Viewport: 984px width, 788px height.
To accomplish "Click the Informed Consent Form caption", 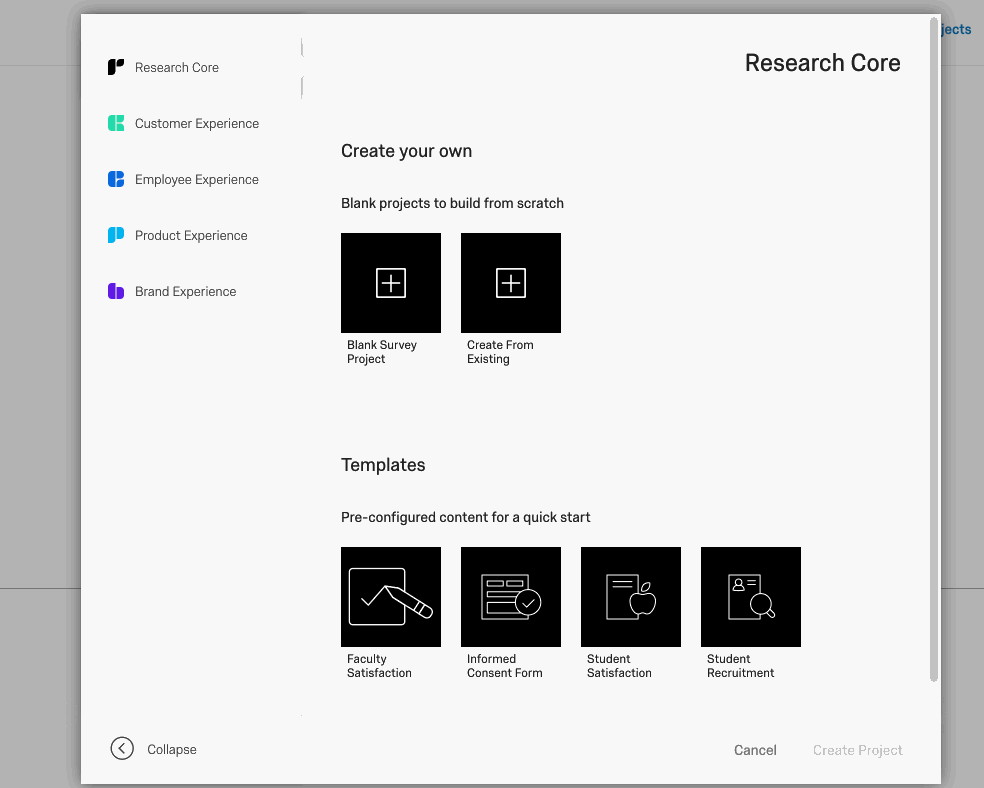I will click(505, 666).
